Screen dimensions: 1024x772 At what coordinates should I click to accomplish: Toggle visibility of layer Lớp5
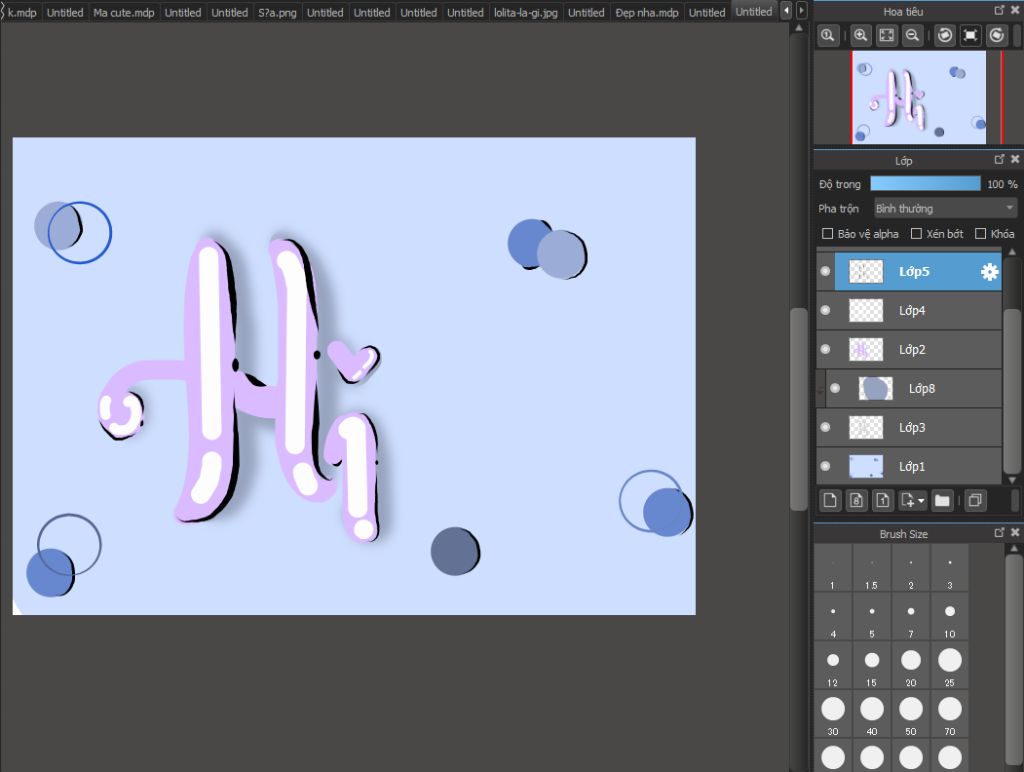click(825, 271)
